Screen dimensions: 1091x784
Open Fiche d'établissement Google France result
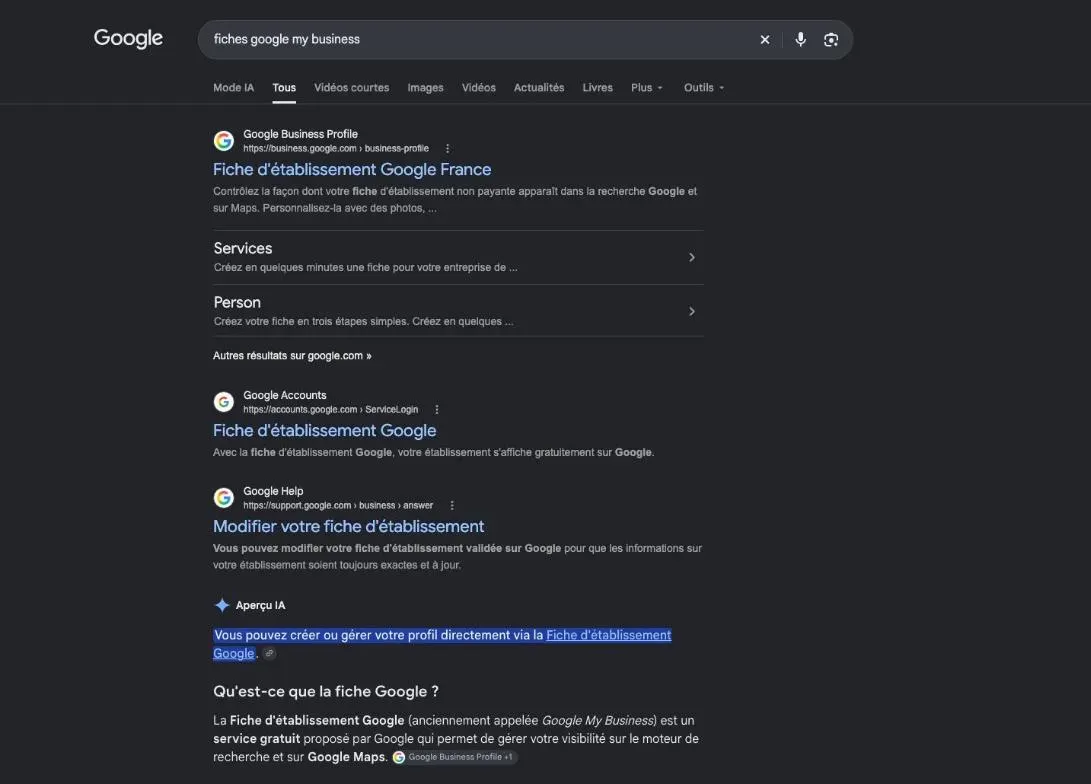tap(352, 169)
